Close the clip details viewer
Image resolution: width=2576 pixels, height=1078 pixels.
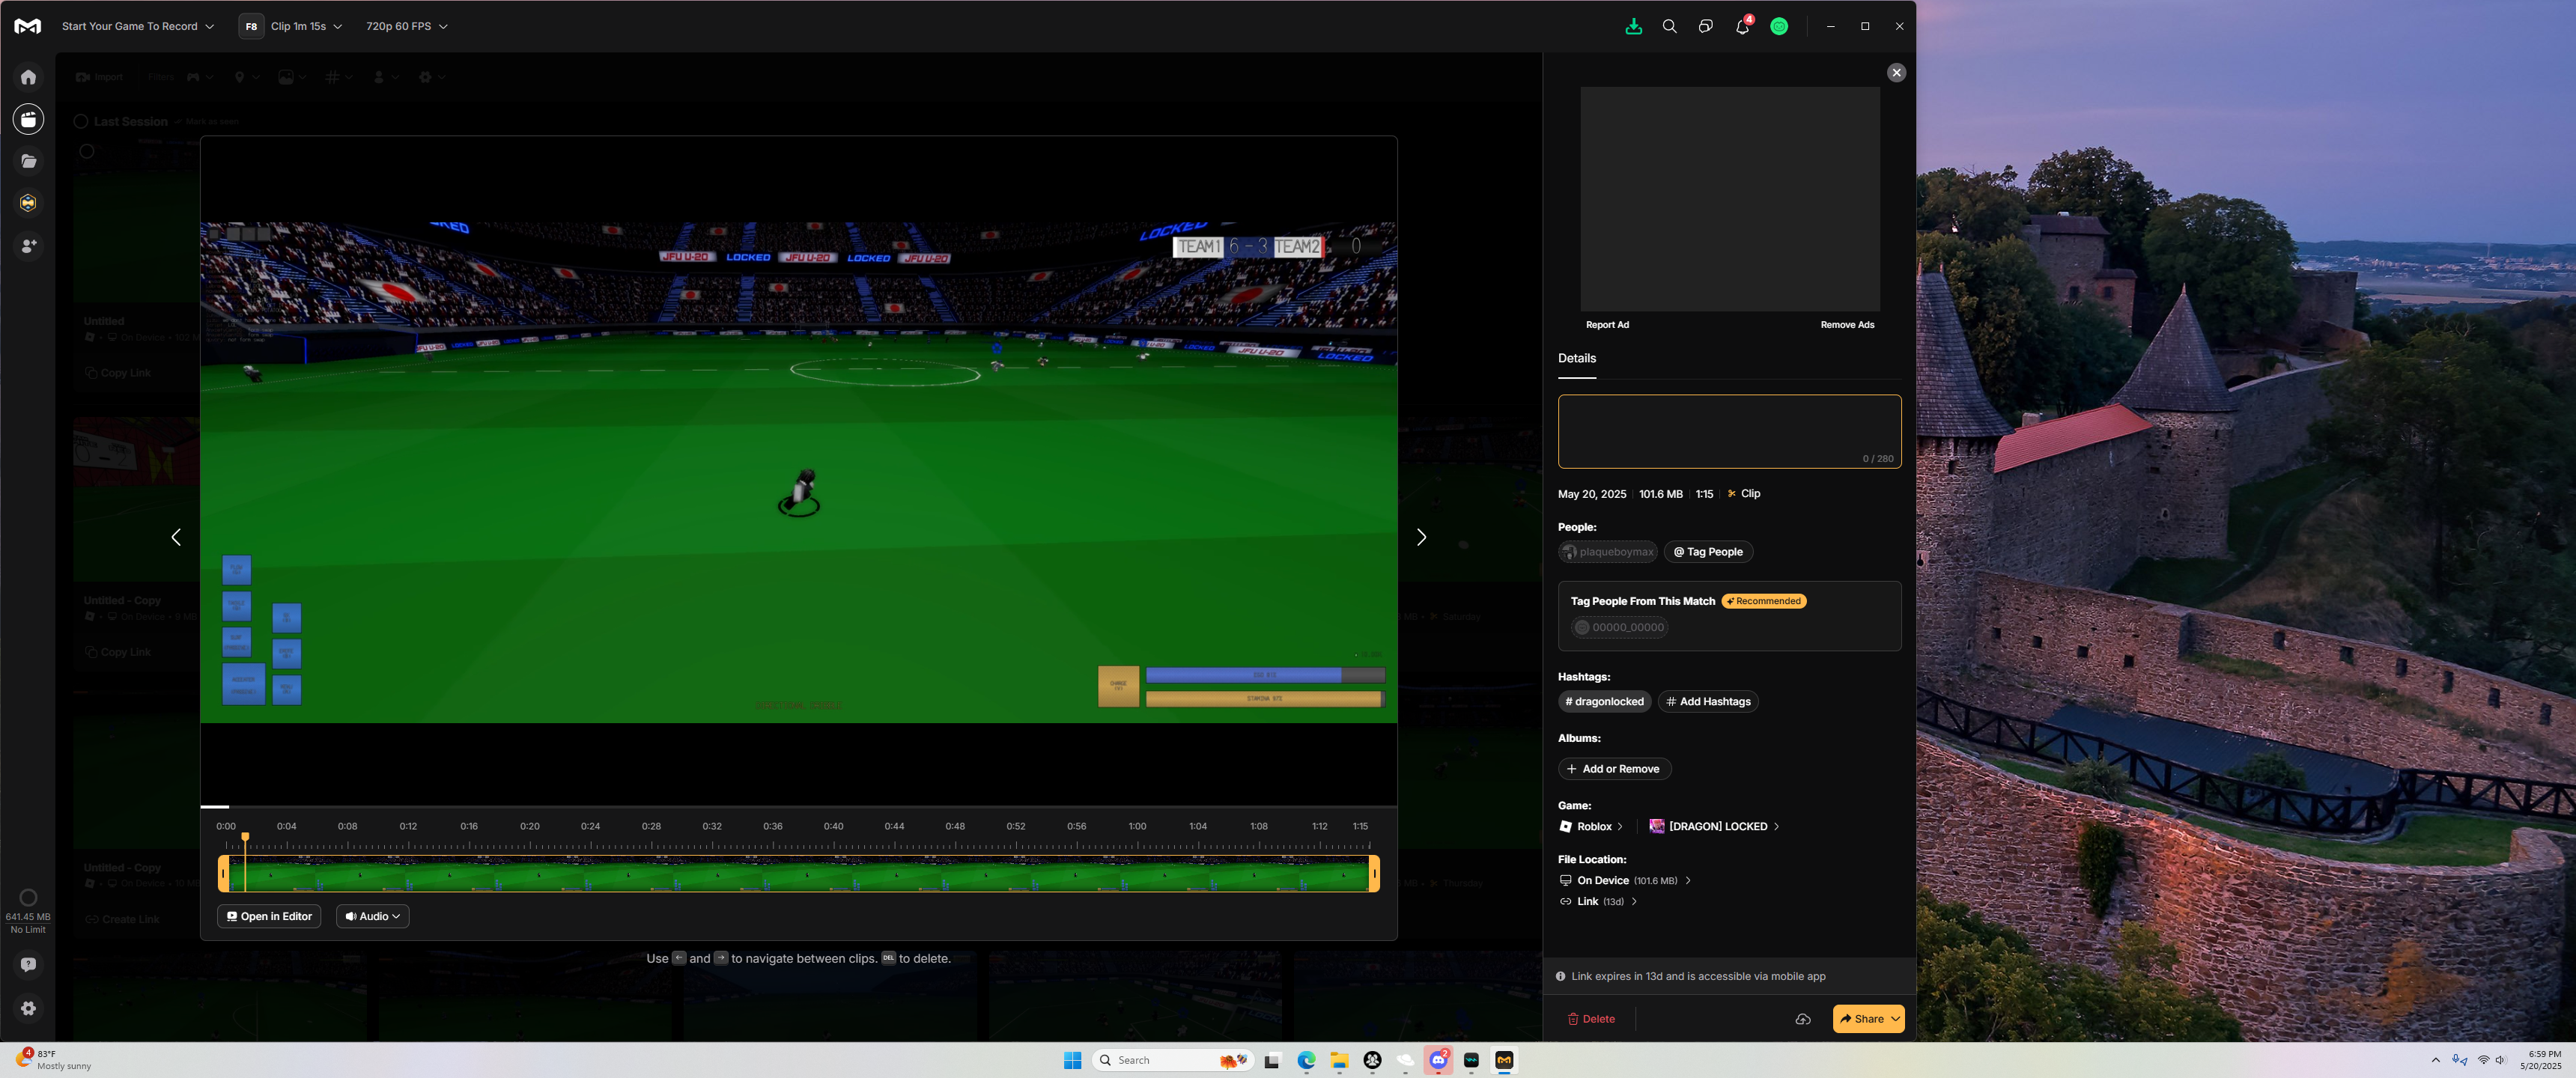(1896, 72)
